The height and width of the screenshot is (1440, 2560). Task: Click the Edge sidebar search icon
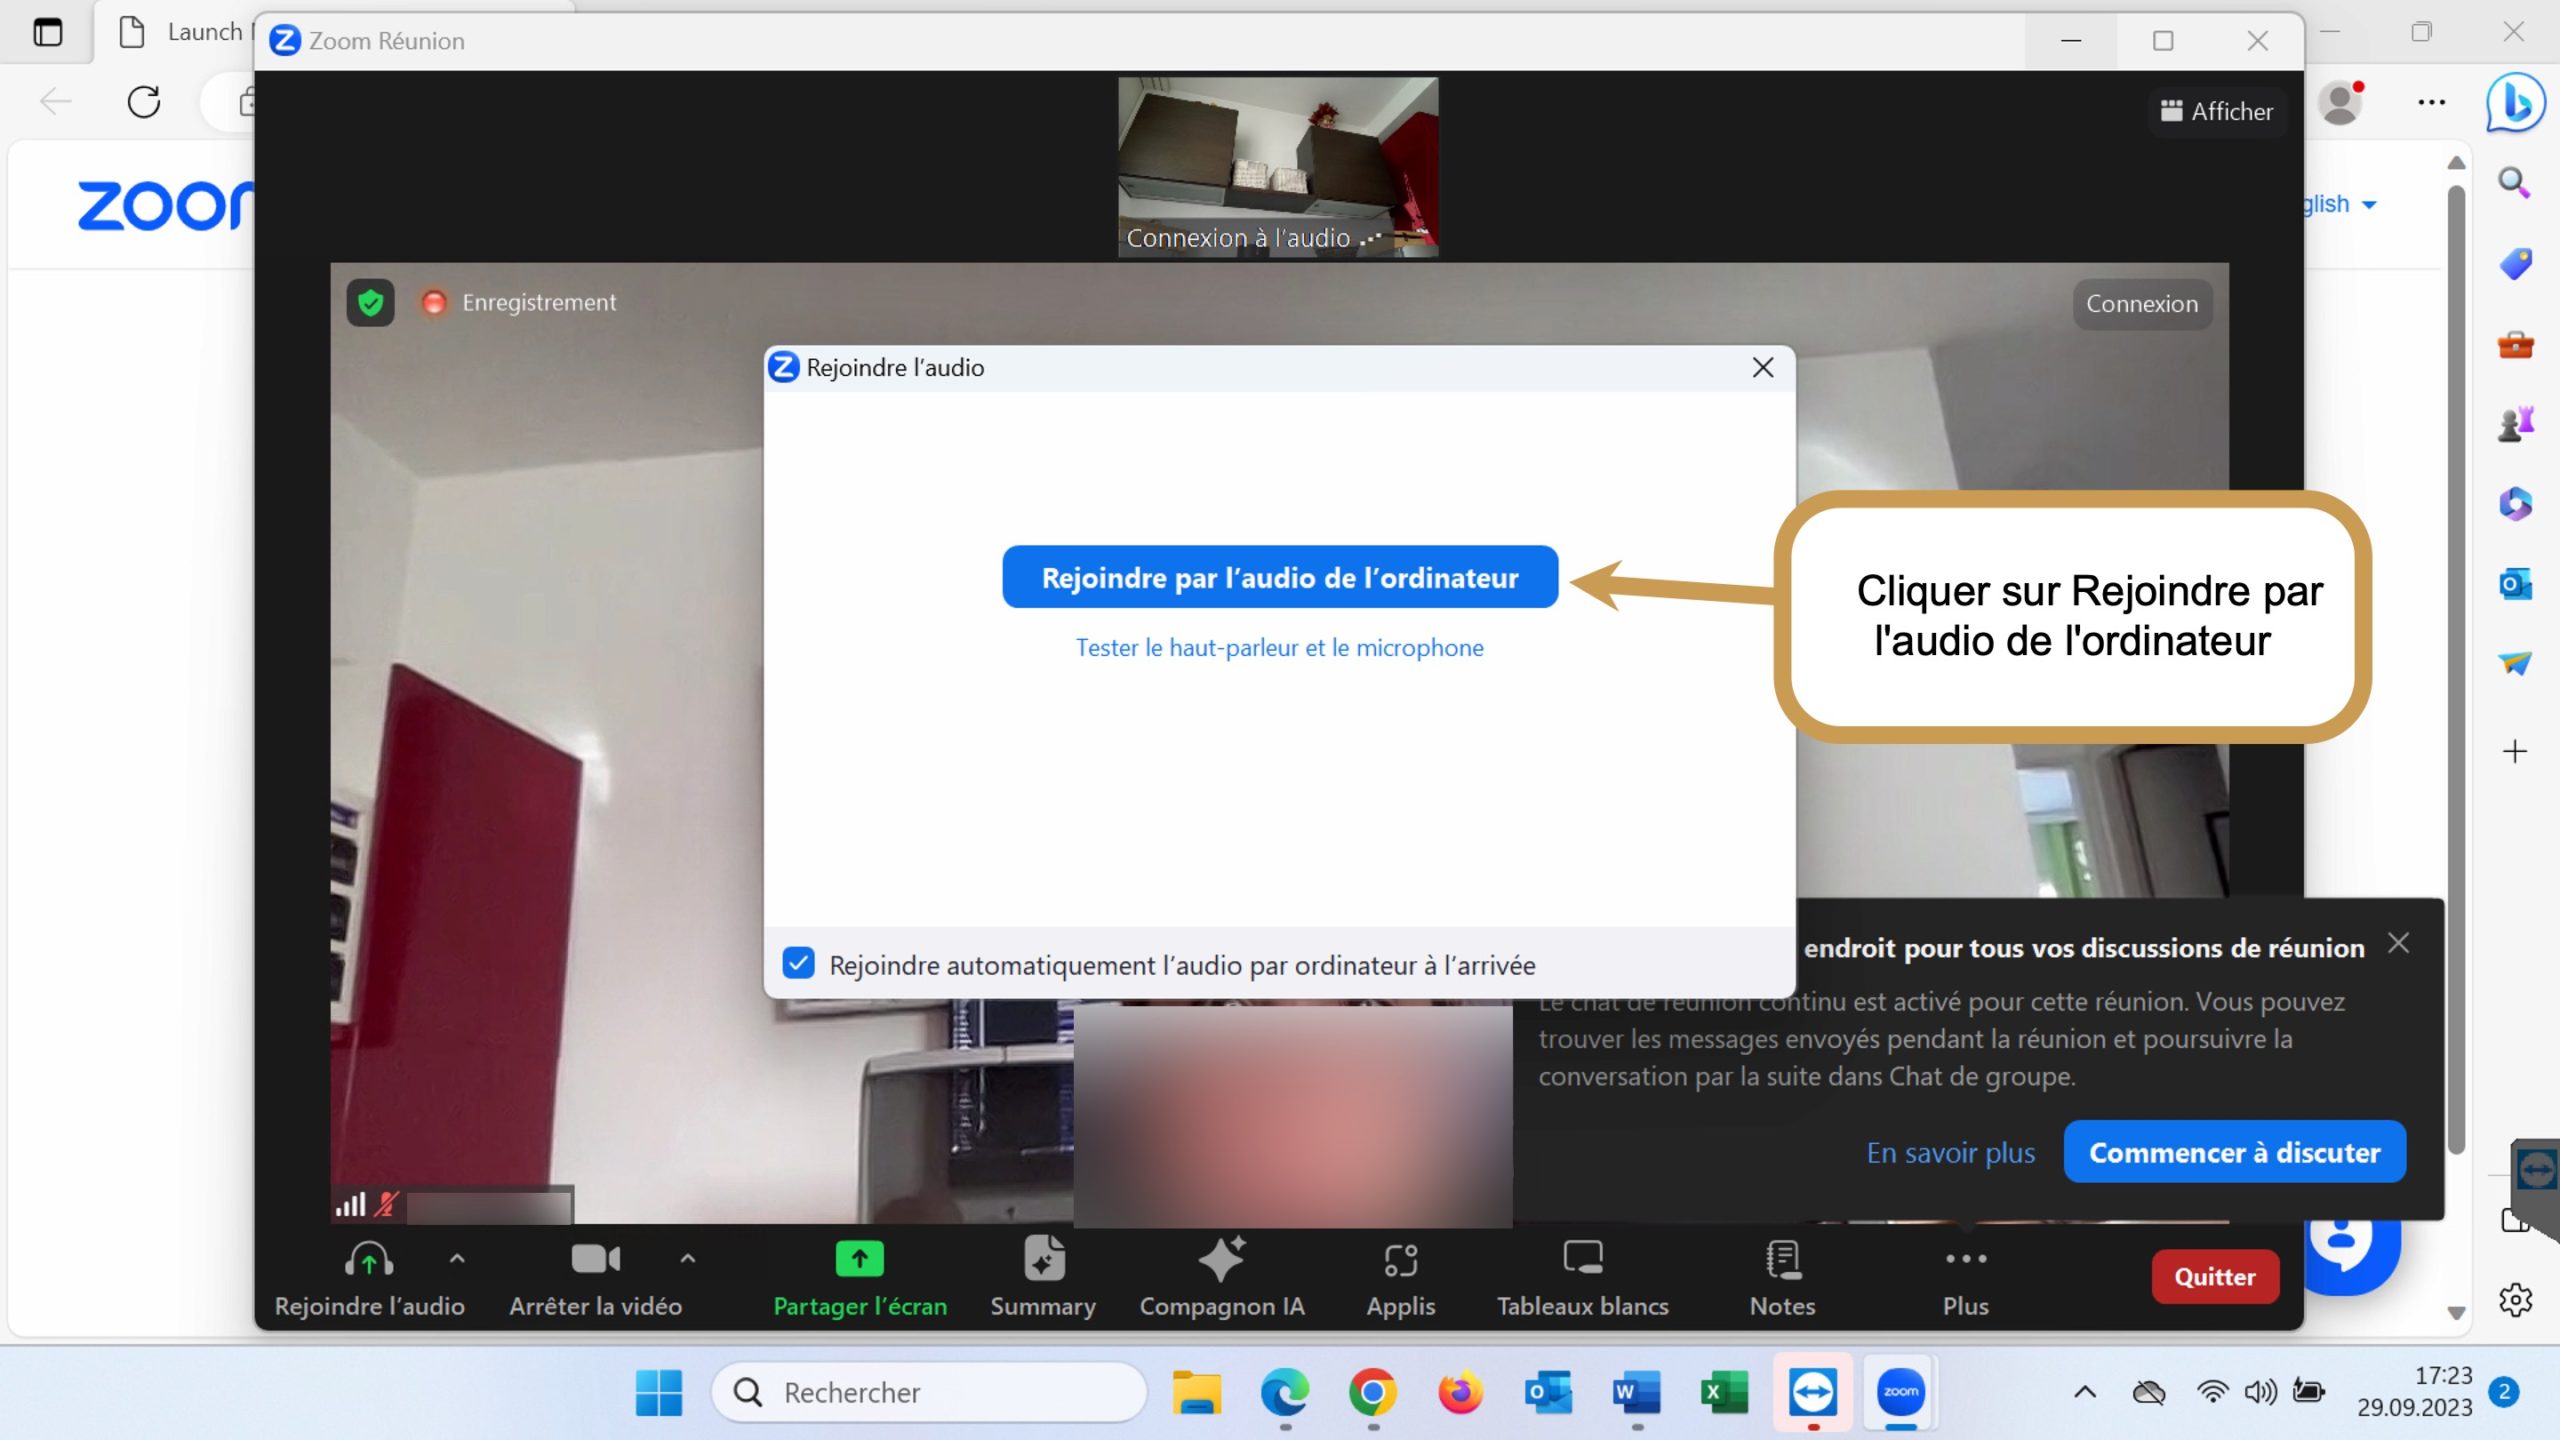click(x=2514, y=182)
